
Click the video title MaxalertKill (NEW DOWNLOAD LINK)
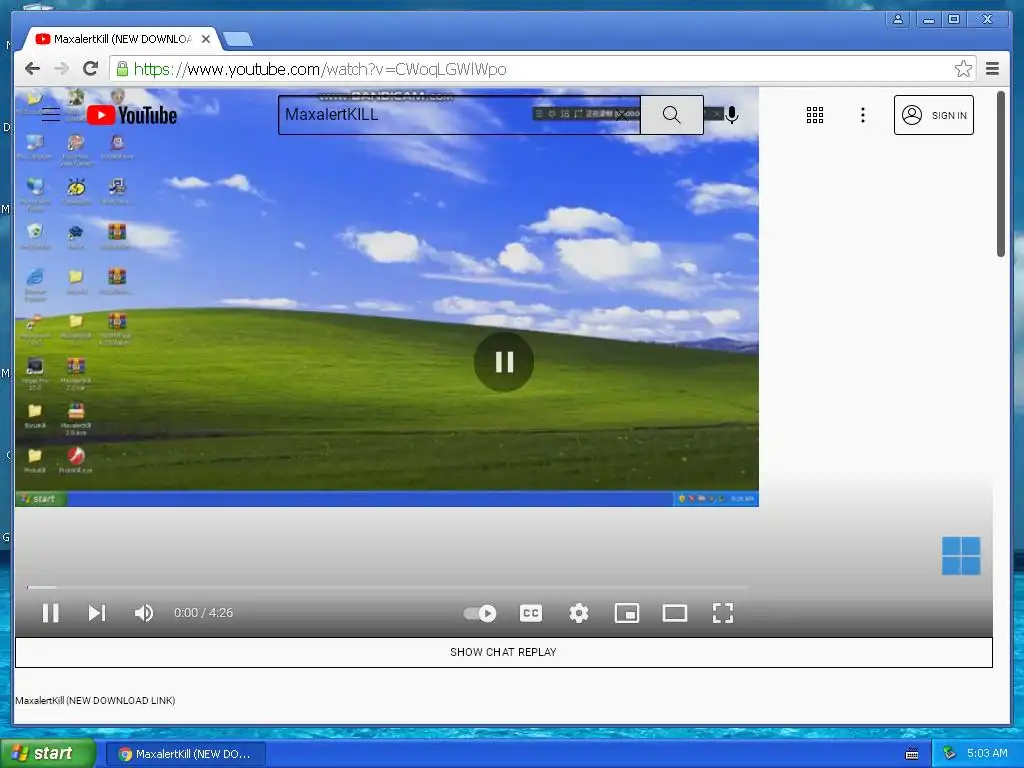click(x=95, y=700)
